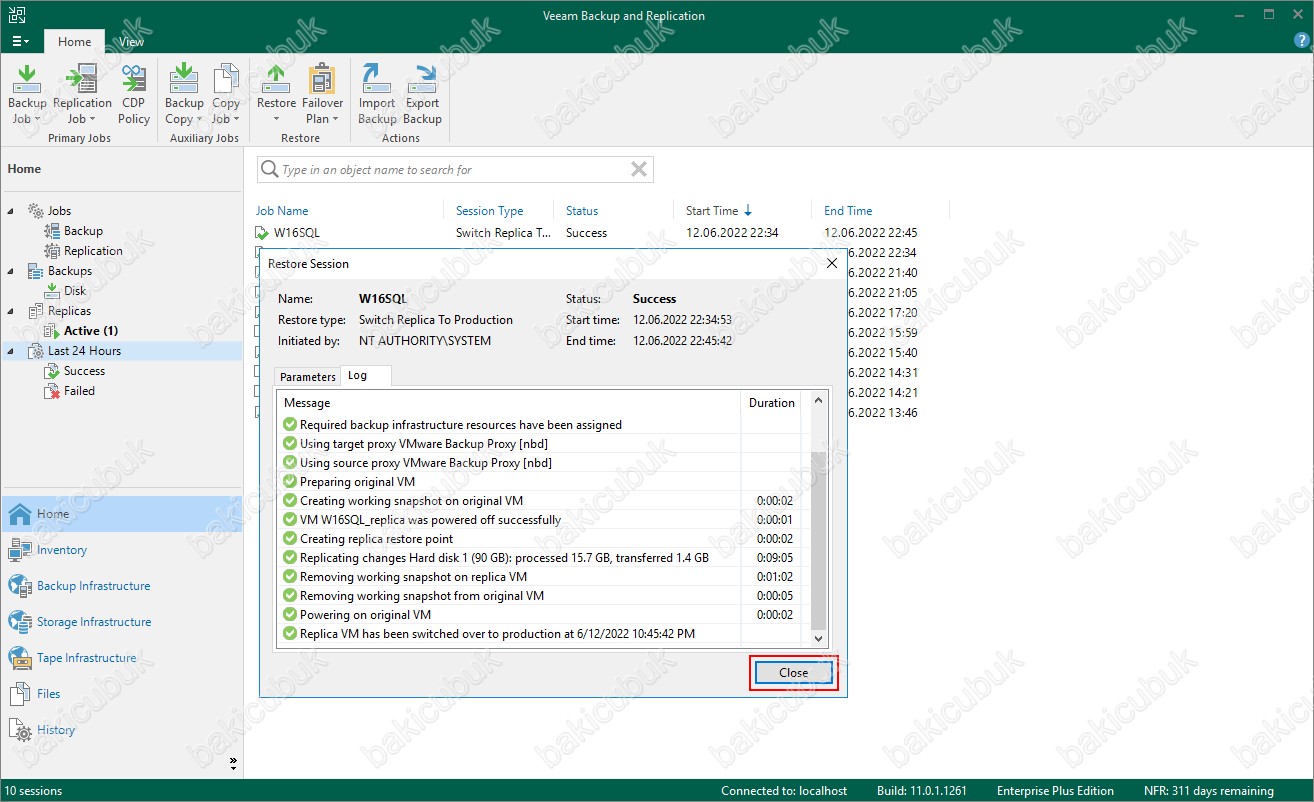Select 'VM W16SQL_replica was powered off' log entry

(x=540, y=520)
